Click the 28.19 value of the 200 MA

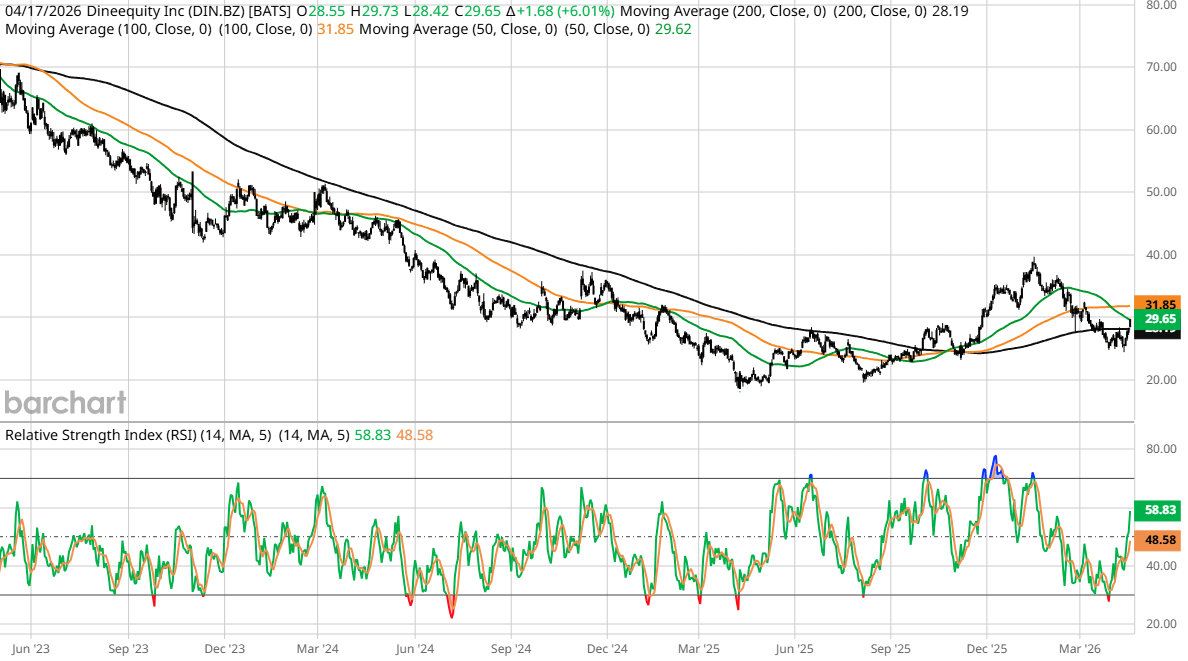[949, 11]
